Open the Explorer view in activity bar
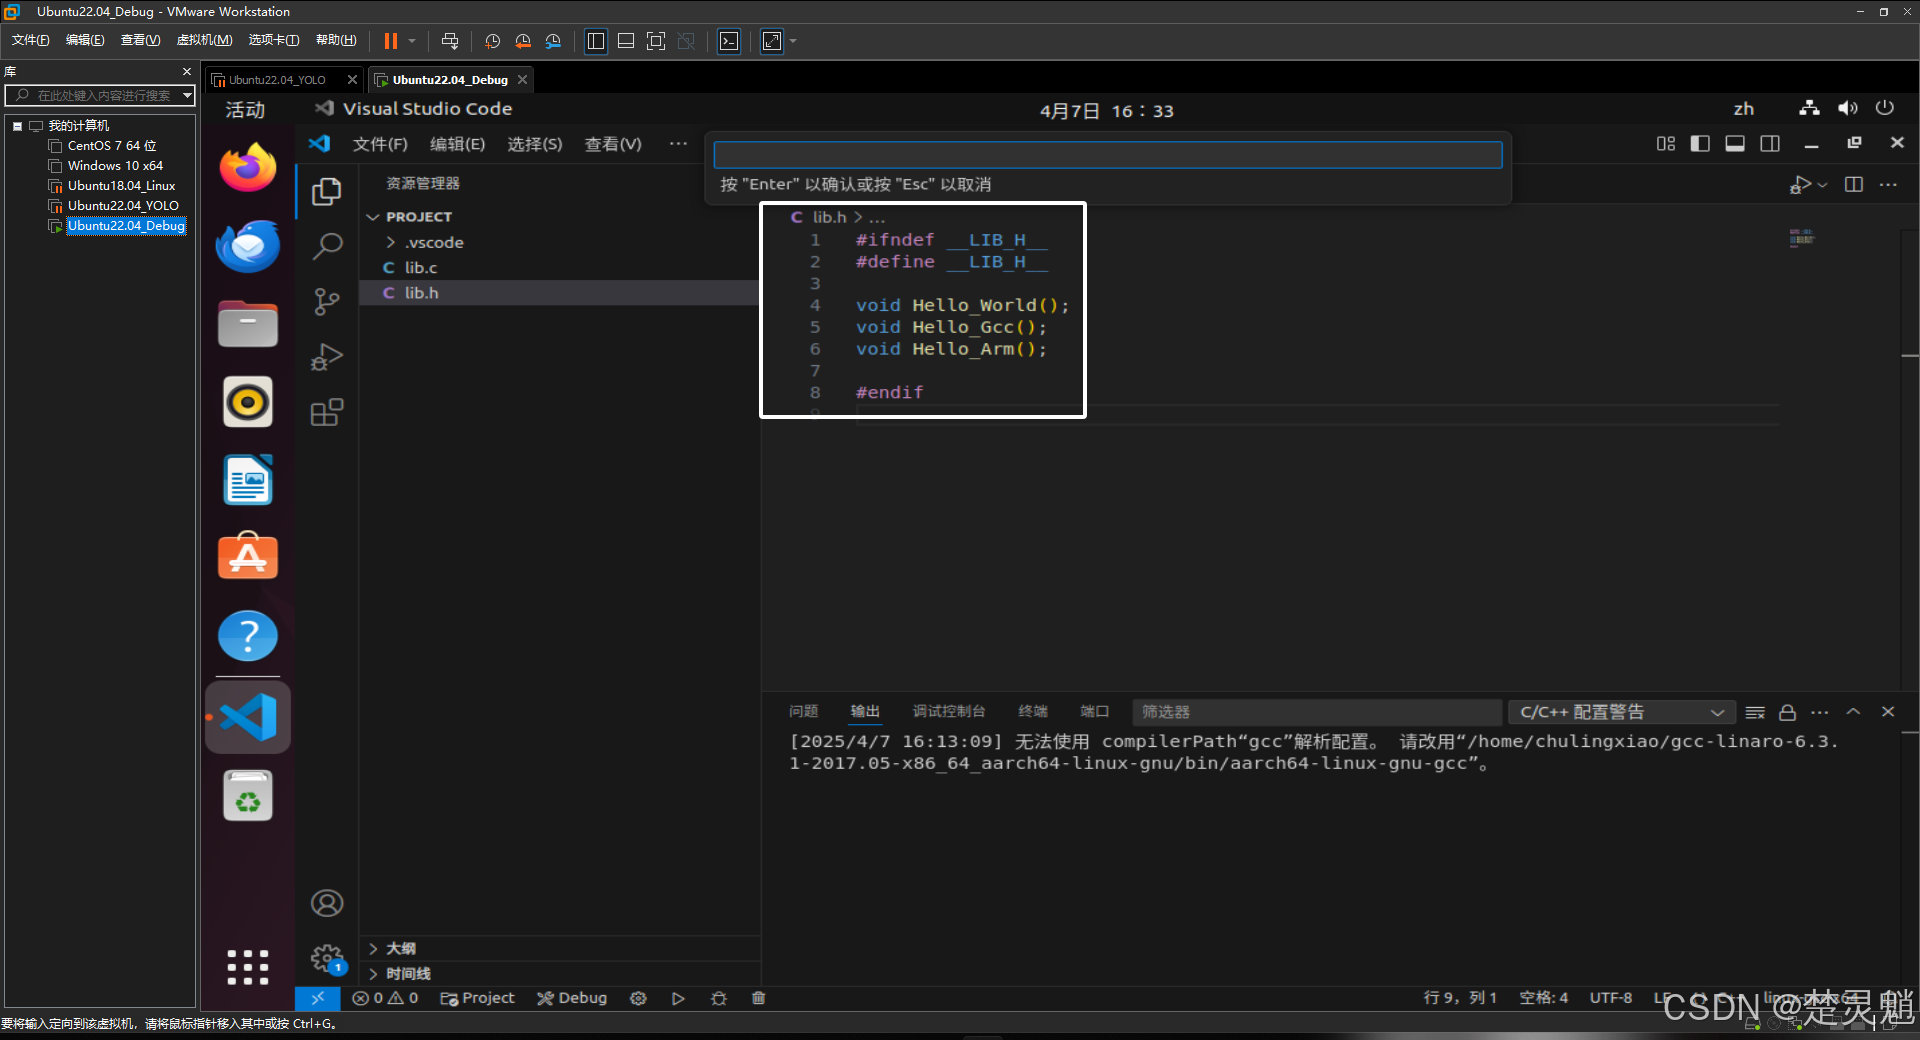This screenshot has width=1920, height=1040. [x=327, y=191]
